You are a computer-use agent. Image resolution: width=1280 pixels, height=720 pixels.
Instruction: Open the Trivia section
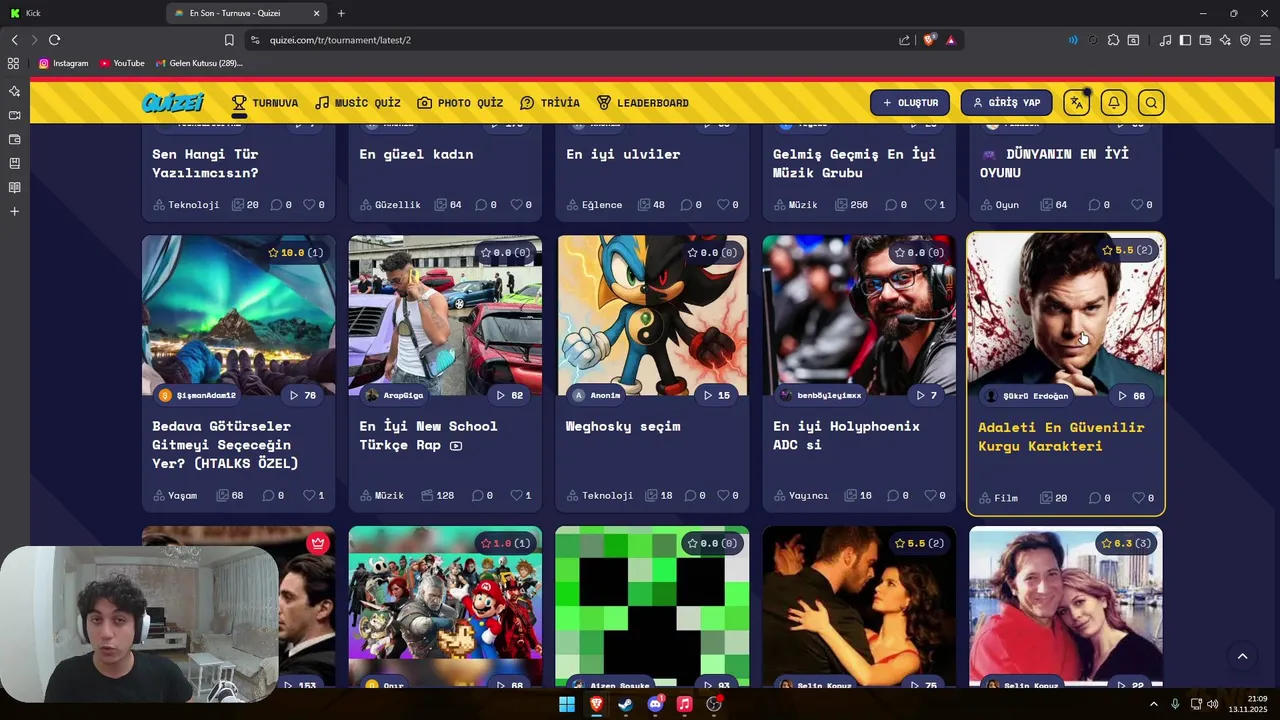[550, 103]
